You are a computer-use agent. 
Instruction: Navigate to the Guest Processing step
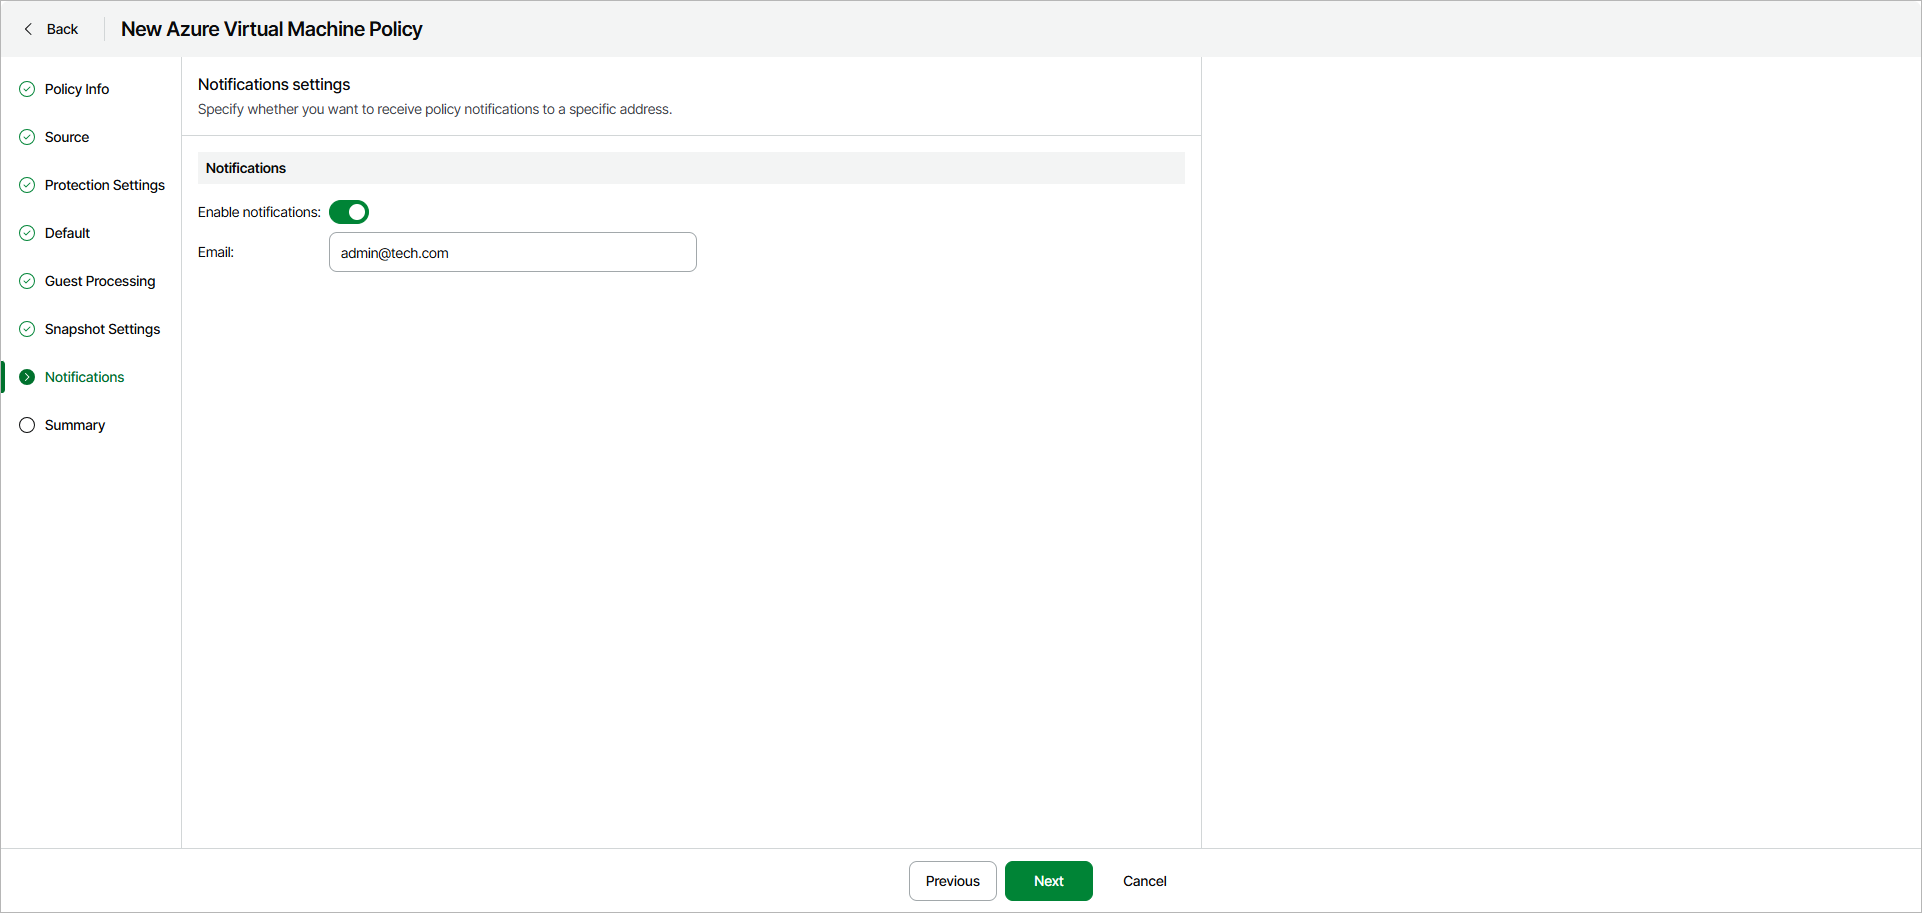tap(100, 281)
